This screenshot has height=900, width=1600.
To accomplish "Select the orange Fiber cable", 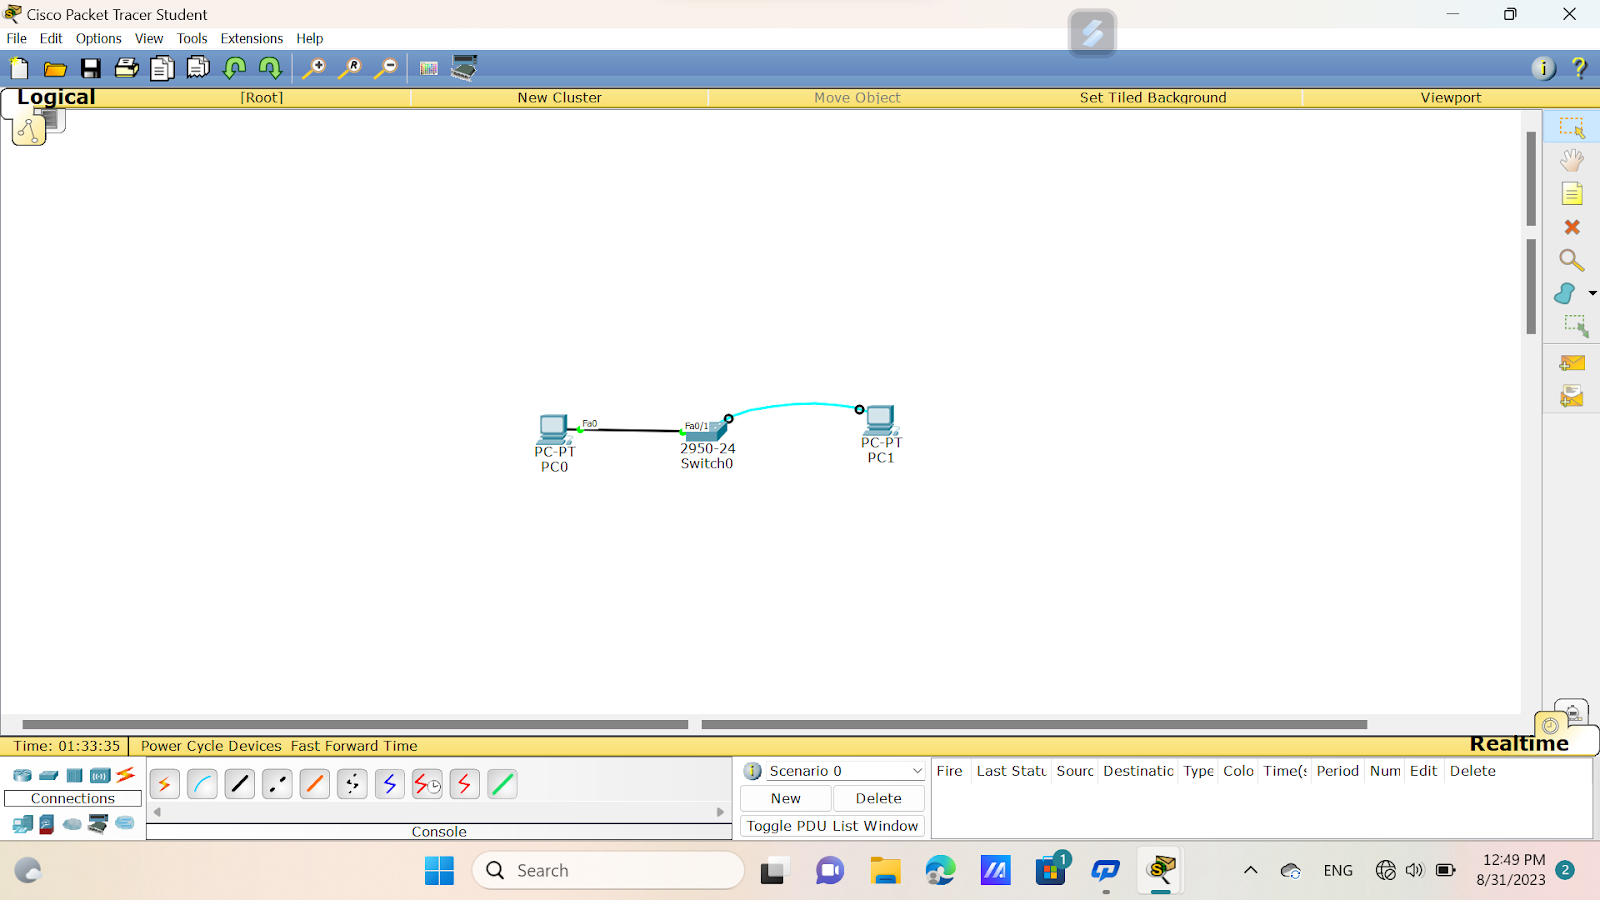I will click(x=315, y=784).
